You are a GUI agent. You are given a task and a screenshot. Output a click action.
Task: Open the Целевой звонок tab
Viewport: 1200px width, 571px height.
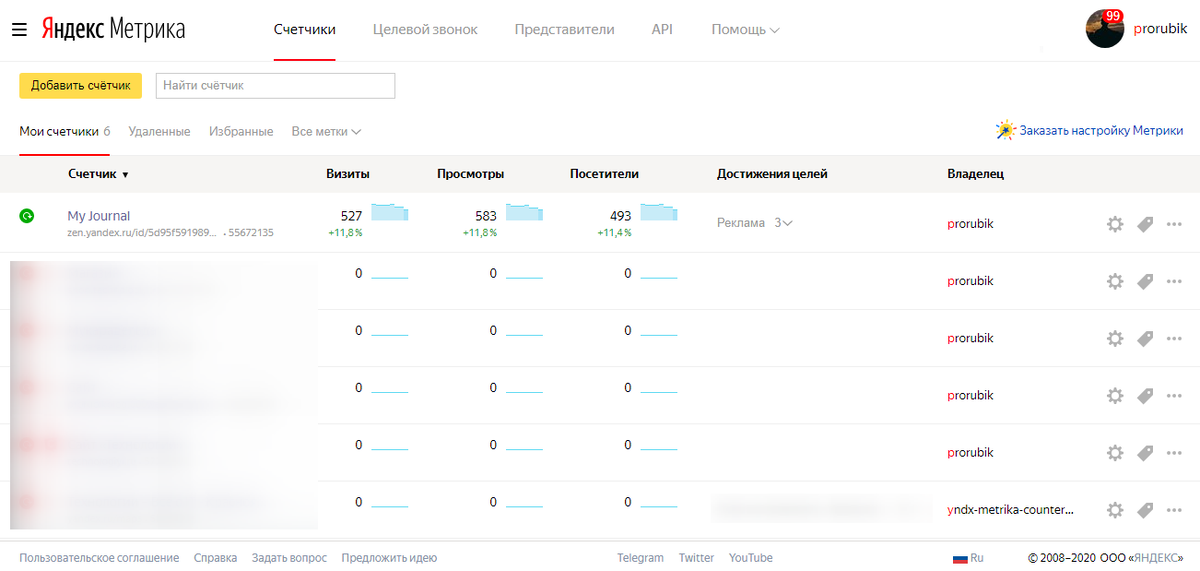click(x=425, y=30)
